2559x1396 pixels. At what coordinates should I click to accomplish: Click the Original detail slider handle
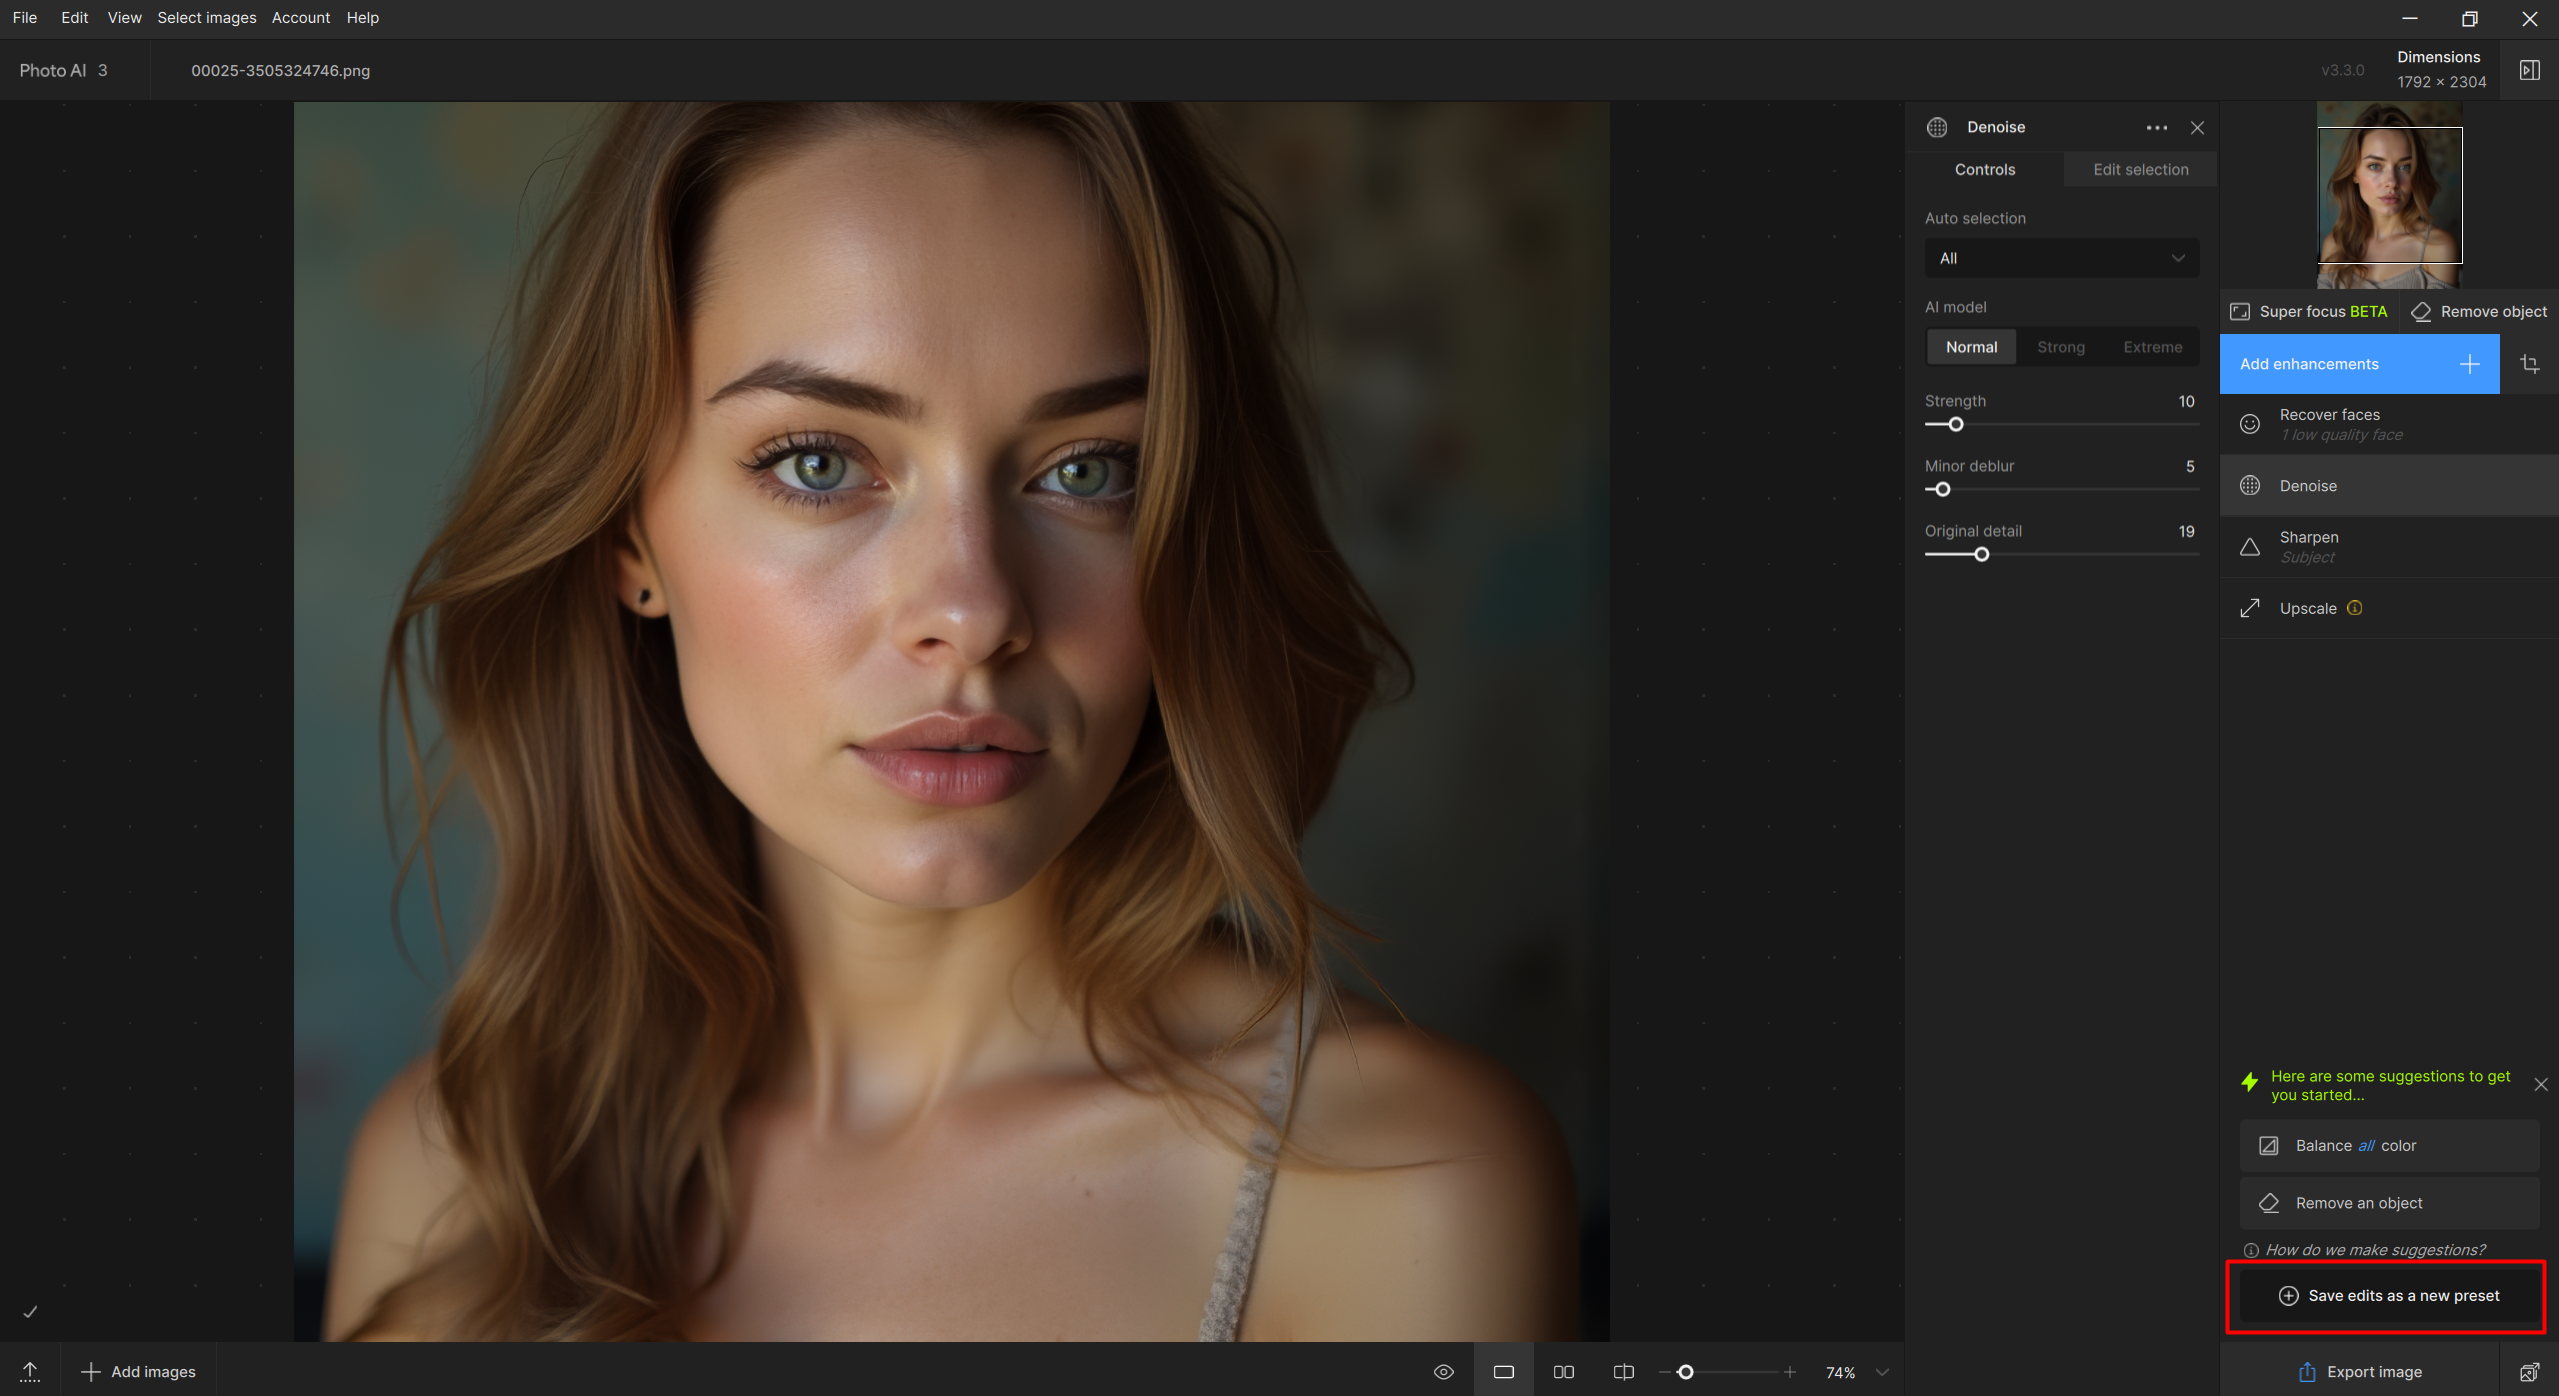tap(1981, 555)
